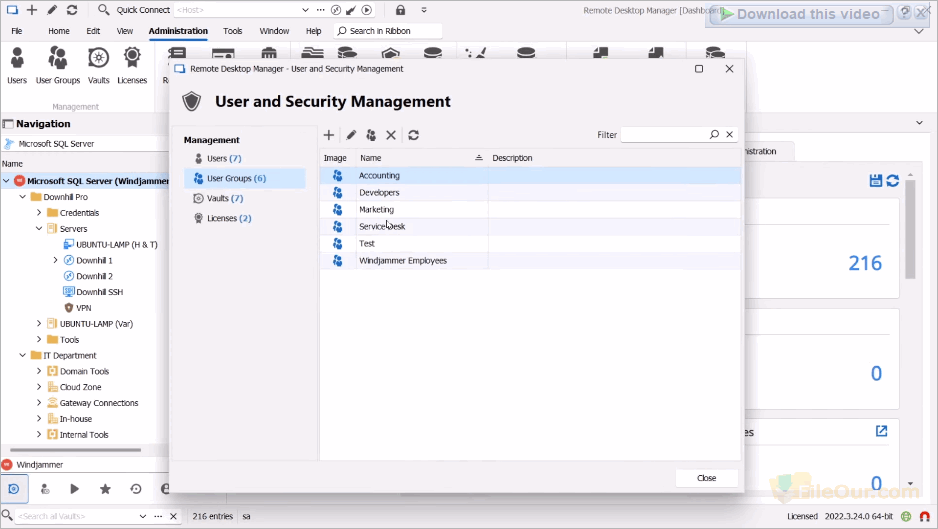Select the Test group row
Viewport: 938px width, 529px height.
pos(531,244)
